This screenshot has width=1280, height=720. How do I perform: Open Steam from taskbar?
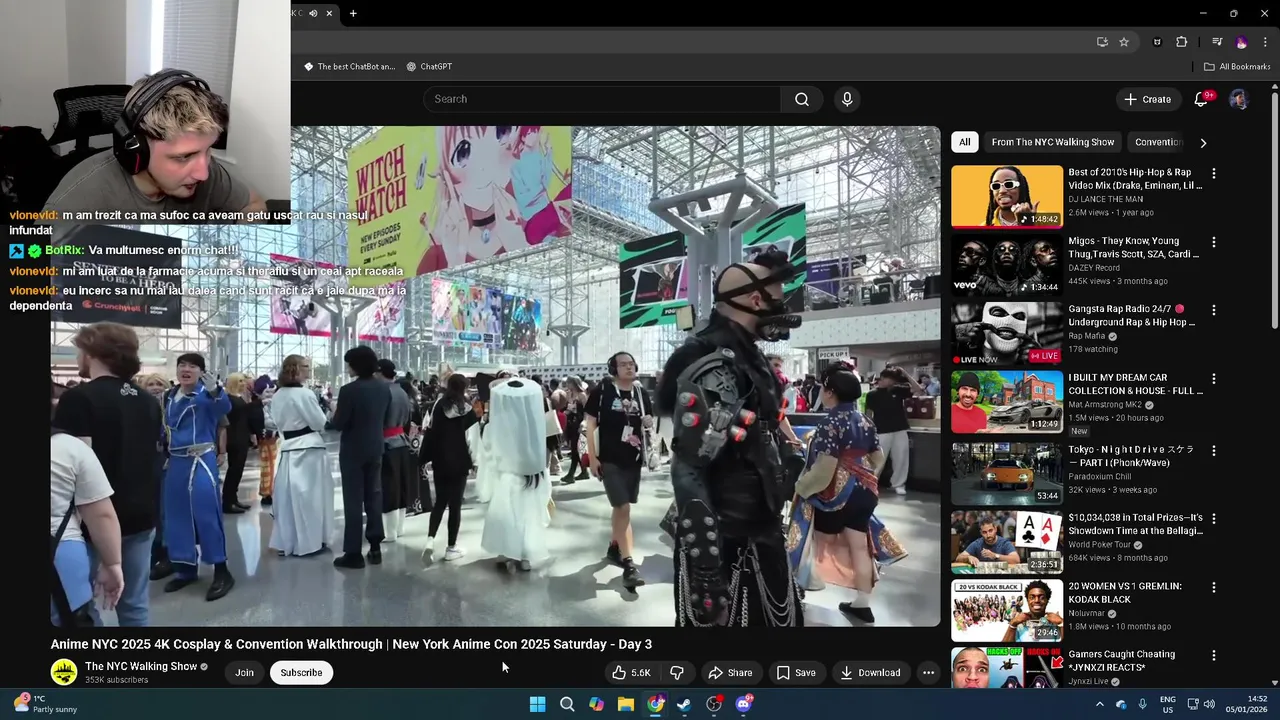[x=684, y=704]
